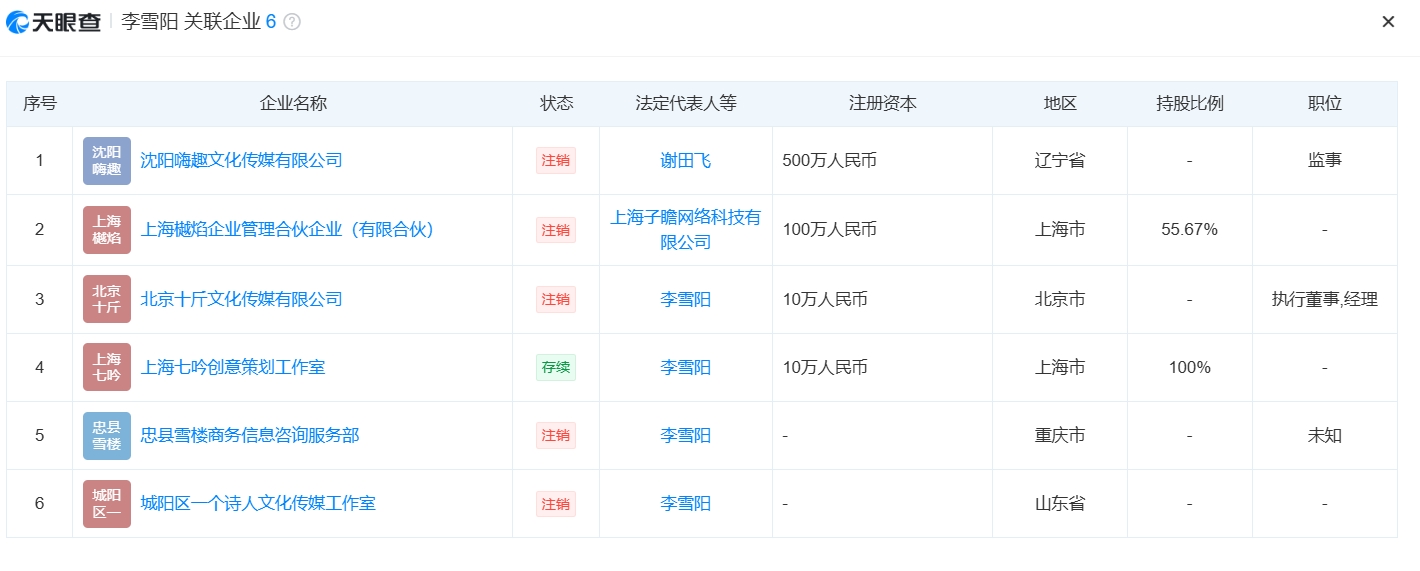Open 忠县雪楼商务信息咨询服务部 link
The width and height of the screenshot is (1420, 571).
(x=250, y=435)
